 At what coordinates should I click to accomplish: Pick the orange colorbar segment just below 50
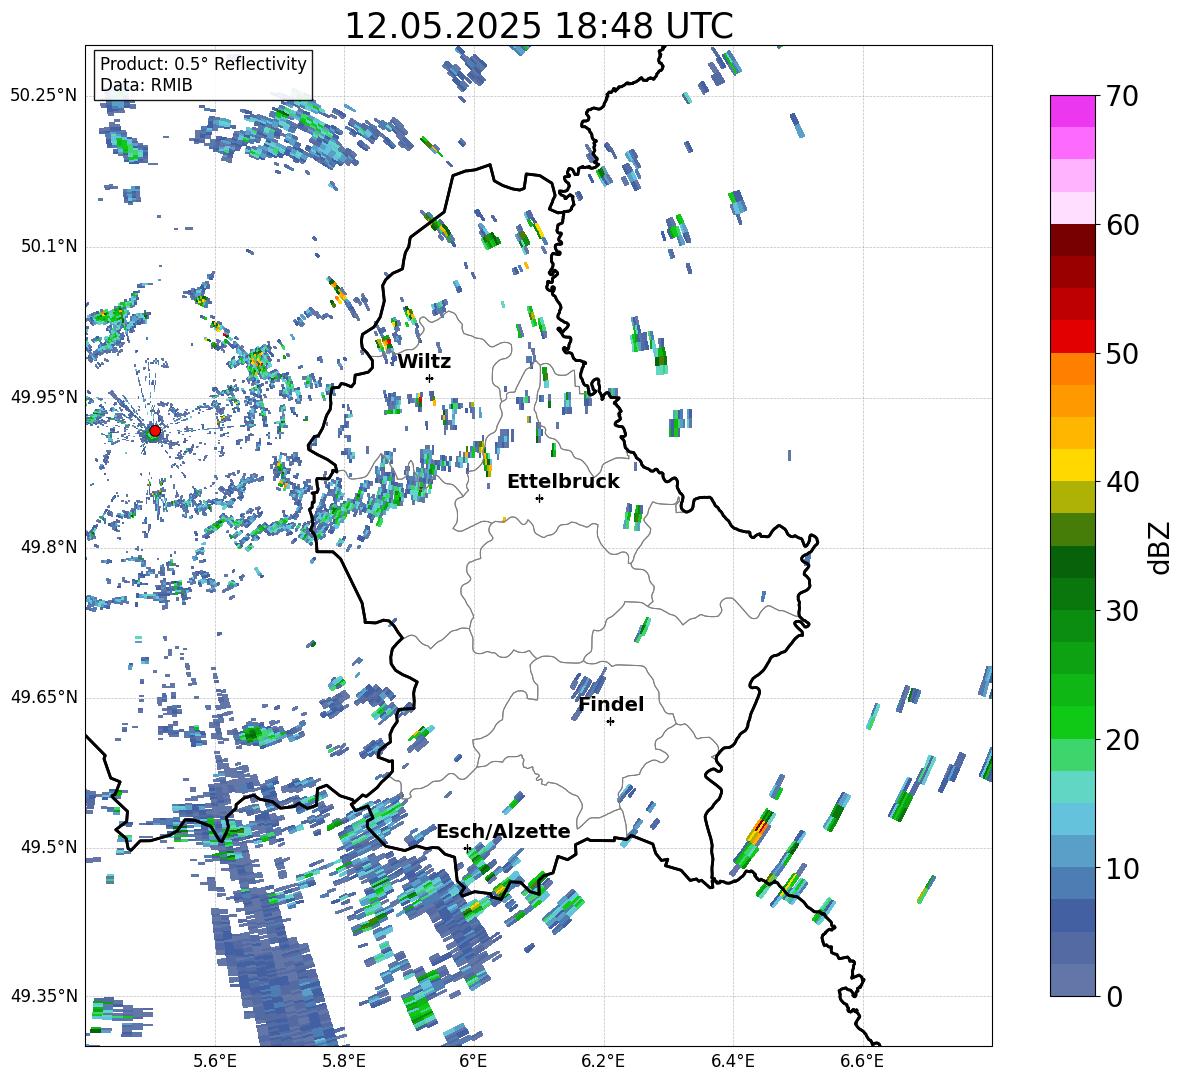click(1072, 369)
